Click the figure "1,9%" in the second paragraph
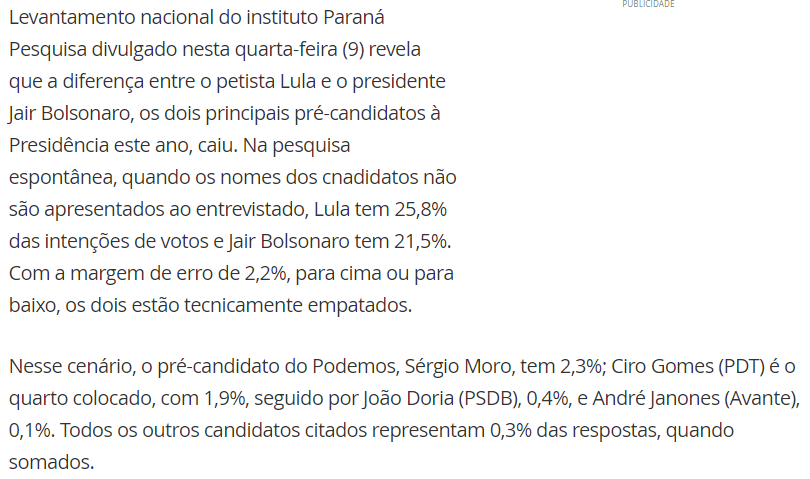The height and width of the screenshot is (479, 810). point(215,401)
